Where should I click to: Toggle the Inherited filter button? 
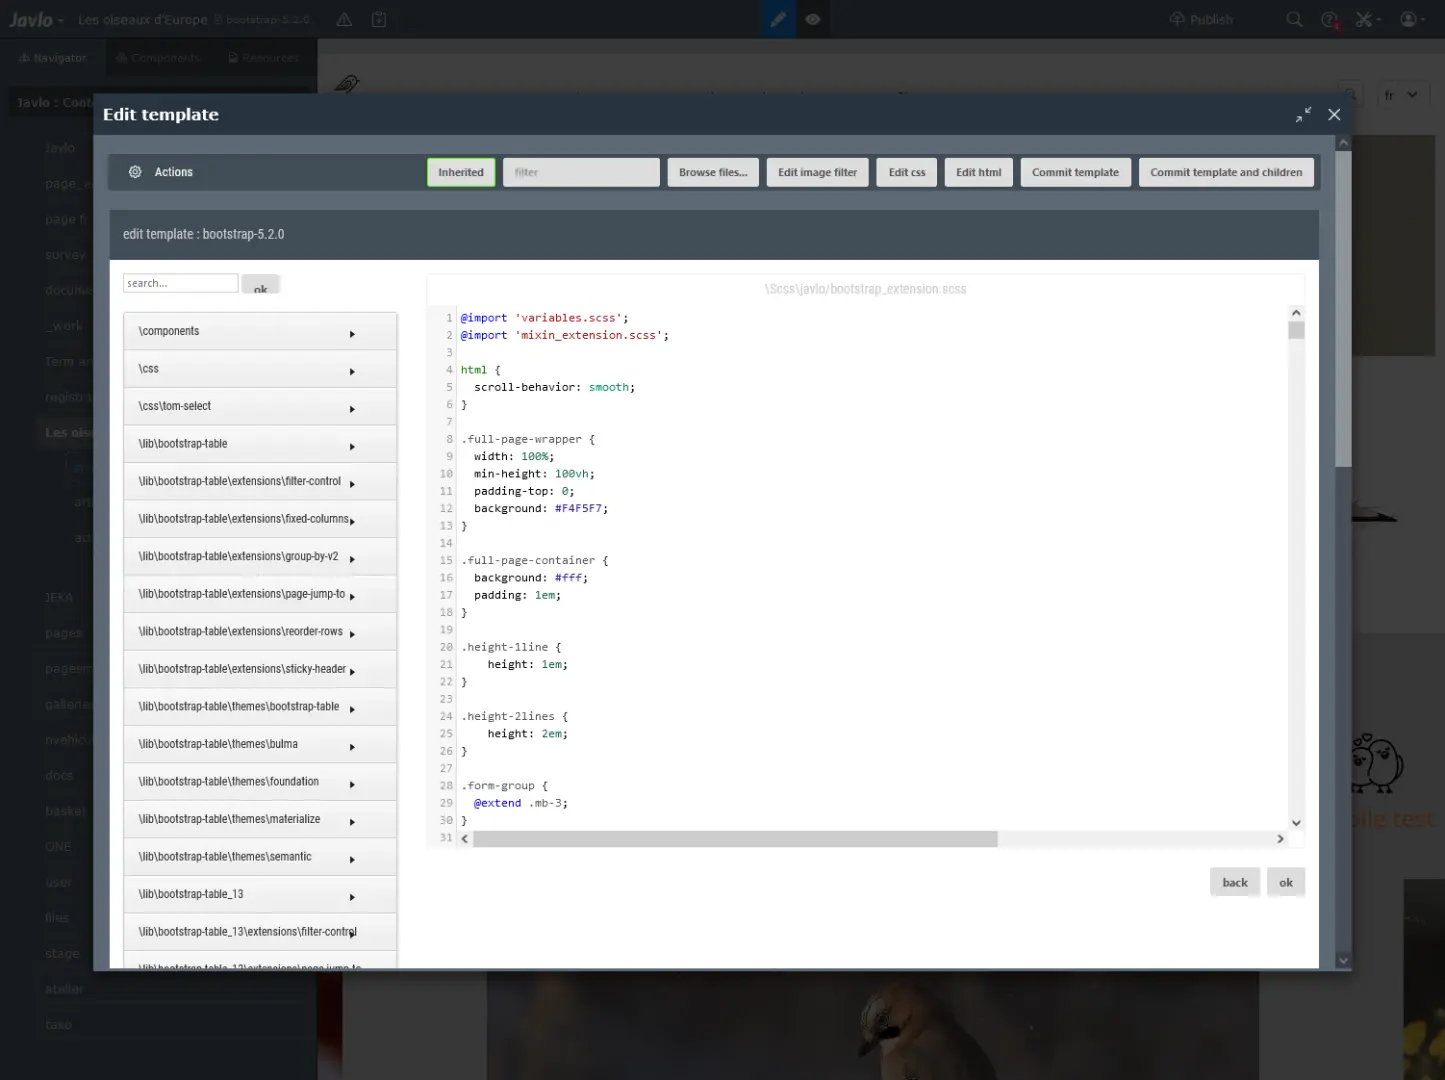[x=460, y=172]
